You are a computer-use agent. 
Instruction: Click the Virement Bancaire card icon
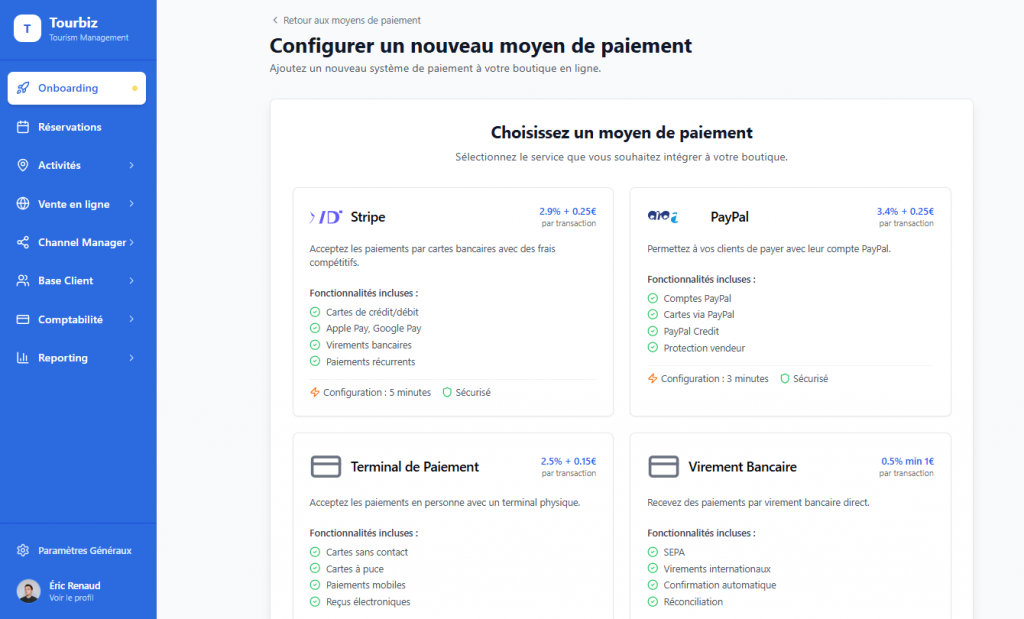[x=663, y=467]
